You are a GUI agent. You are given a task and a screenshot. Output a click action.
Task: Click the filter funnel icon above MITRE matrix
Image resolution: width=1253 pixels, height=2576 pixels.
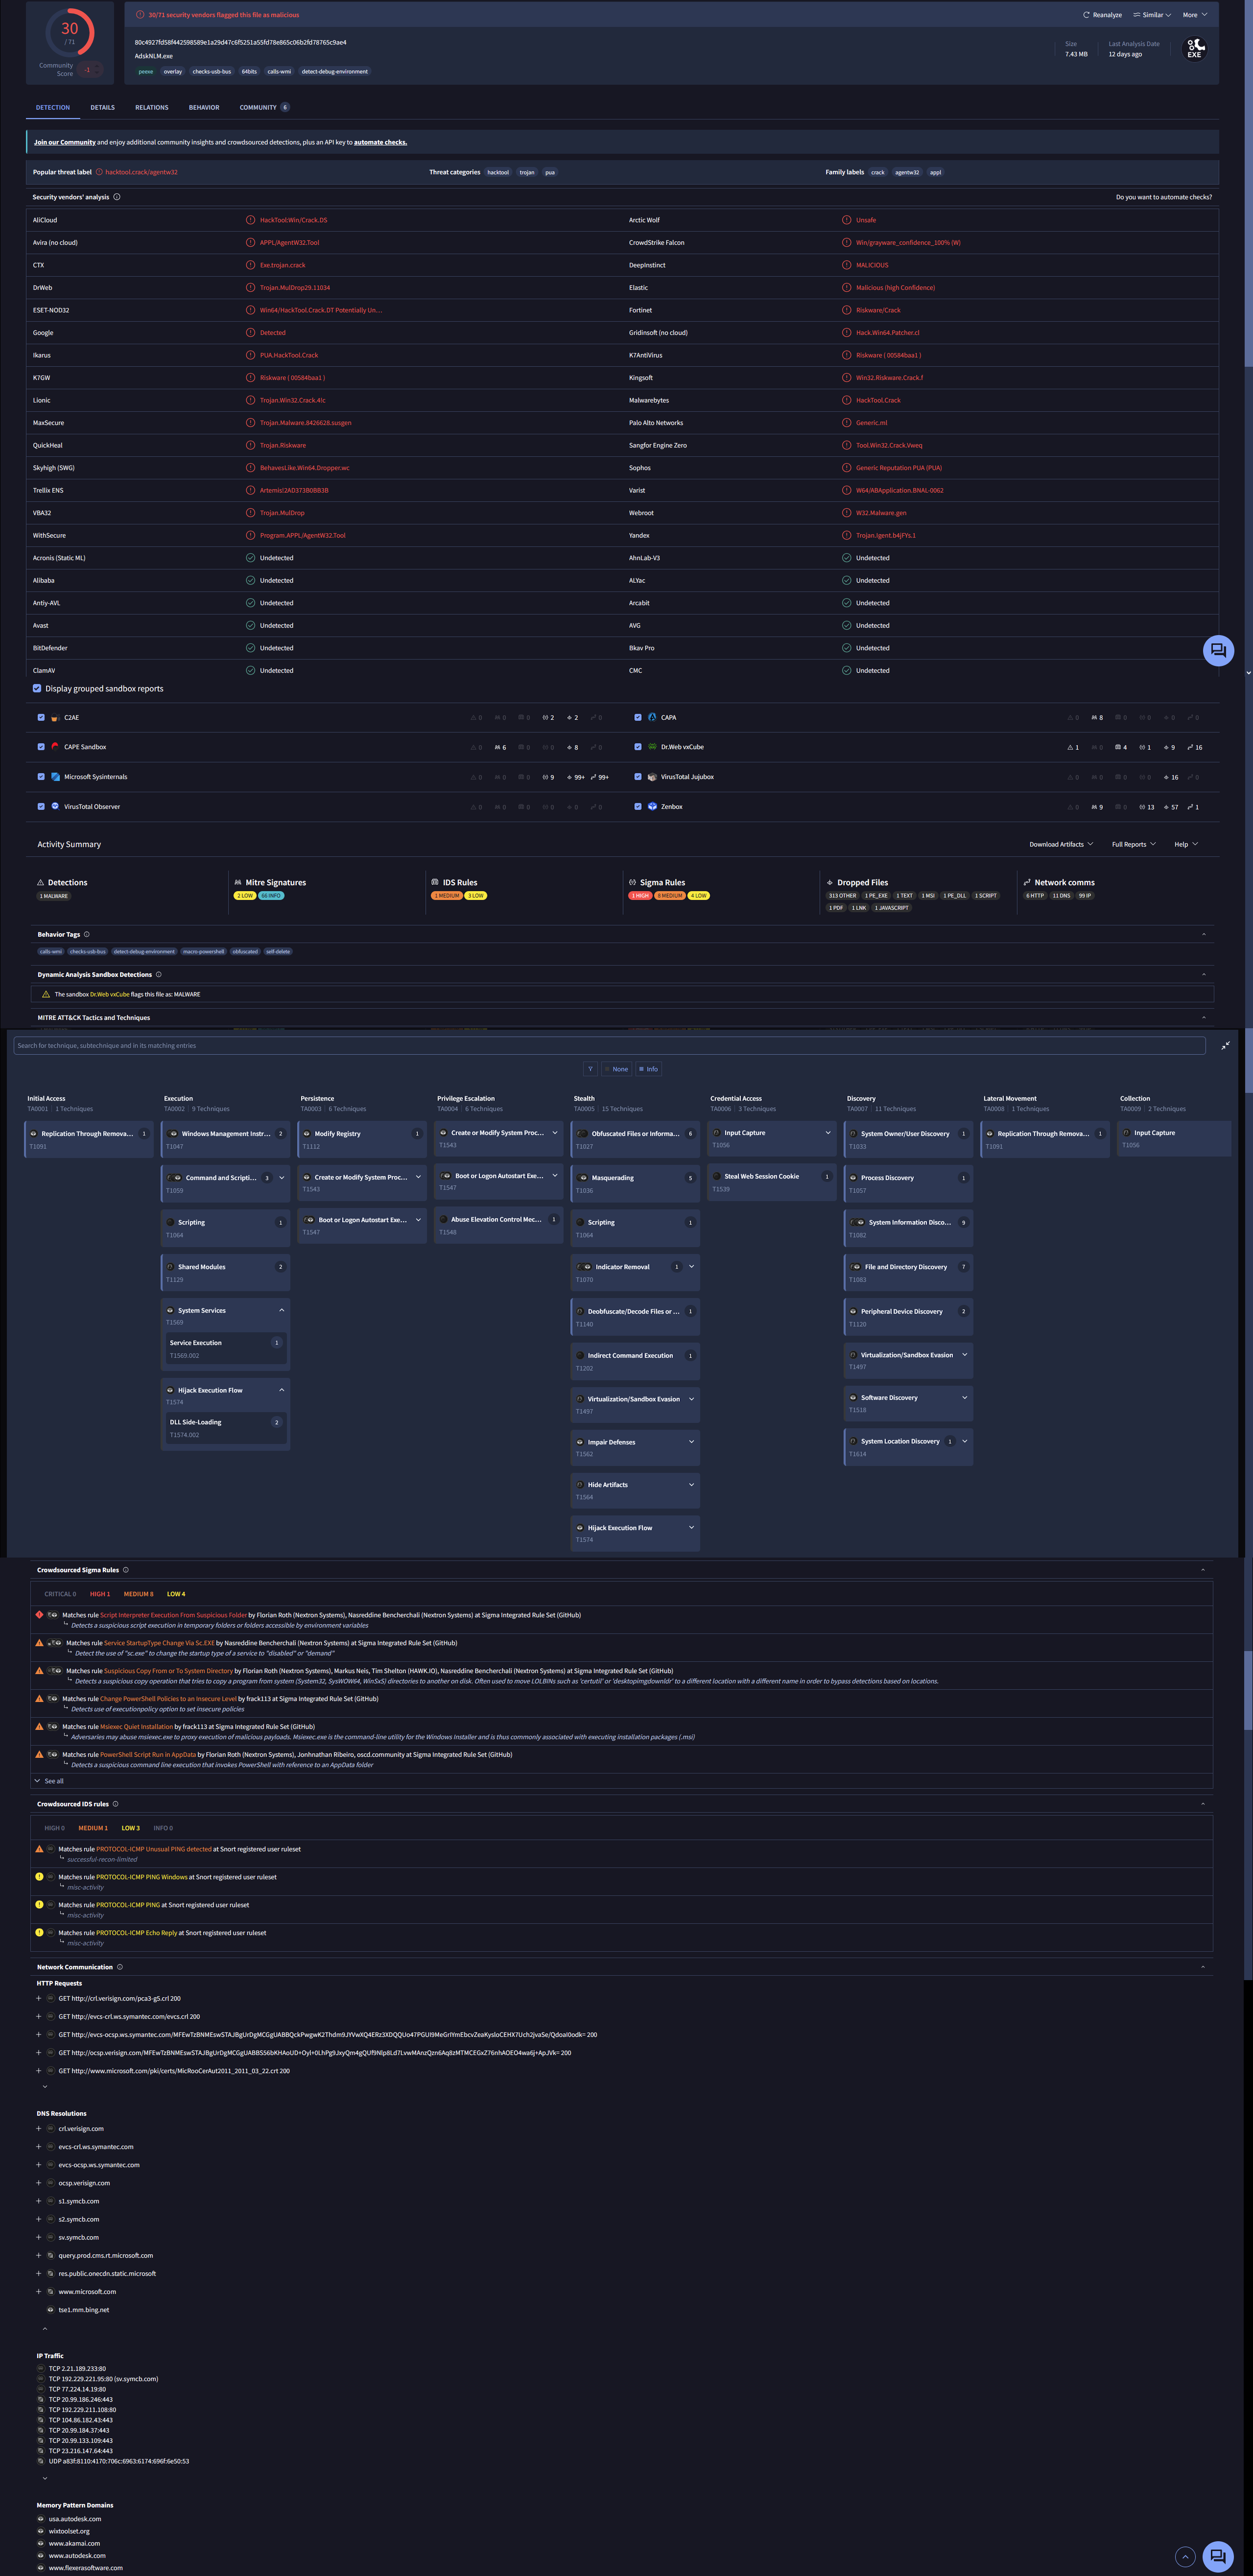tap(590, 1069)
